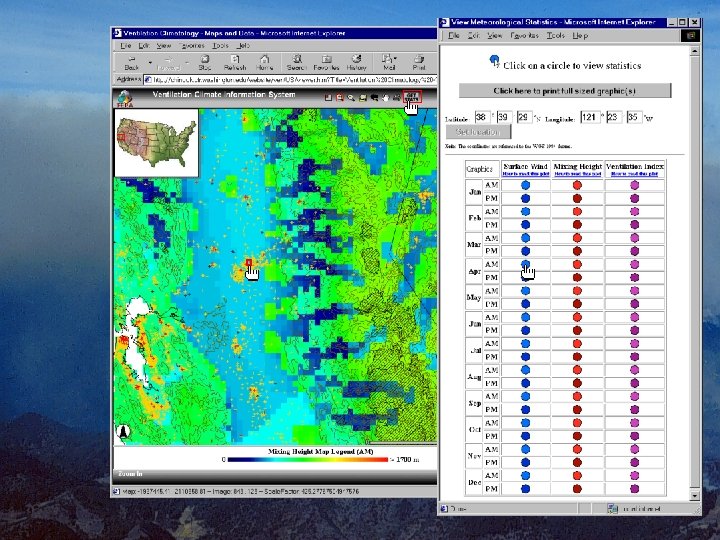Click the May AM Surface Wind circle

tap(526, 291)
